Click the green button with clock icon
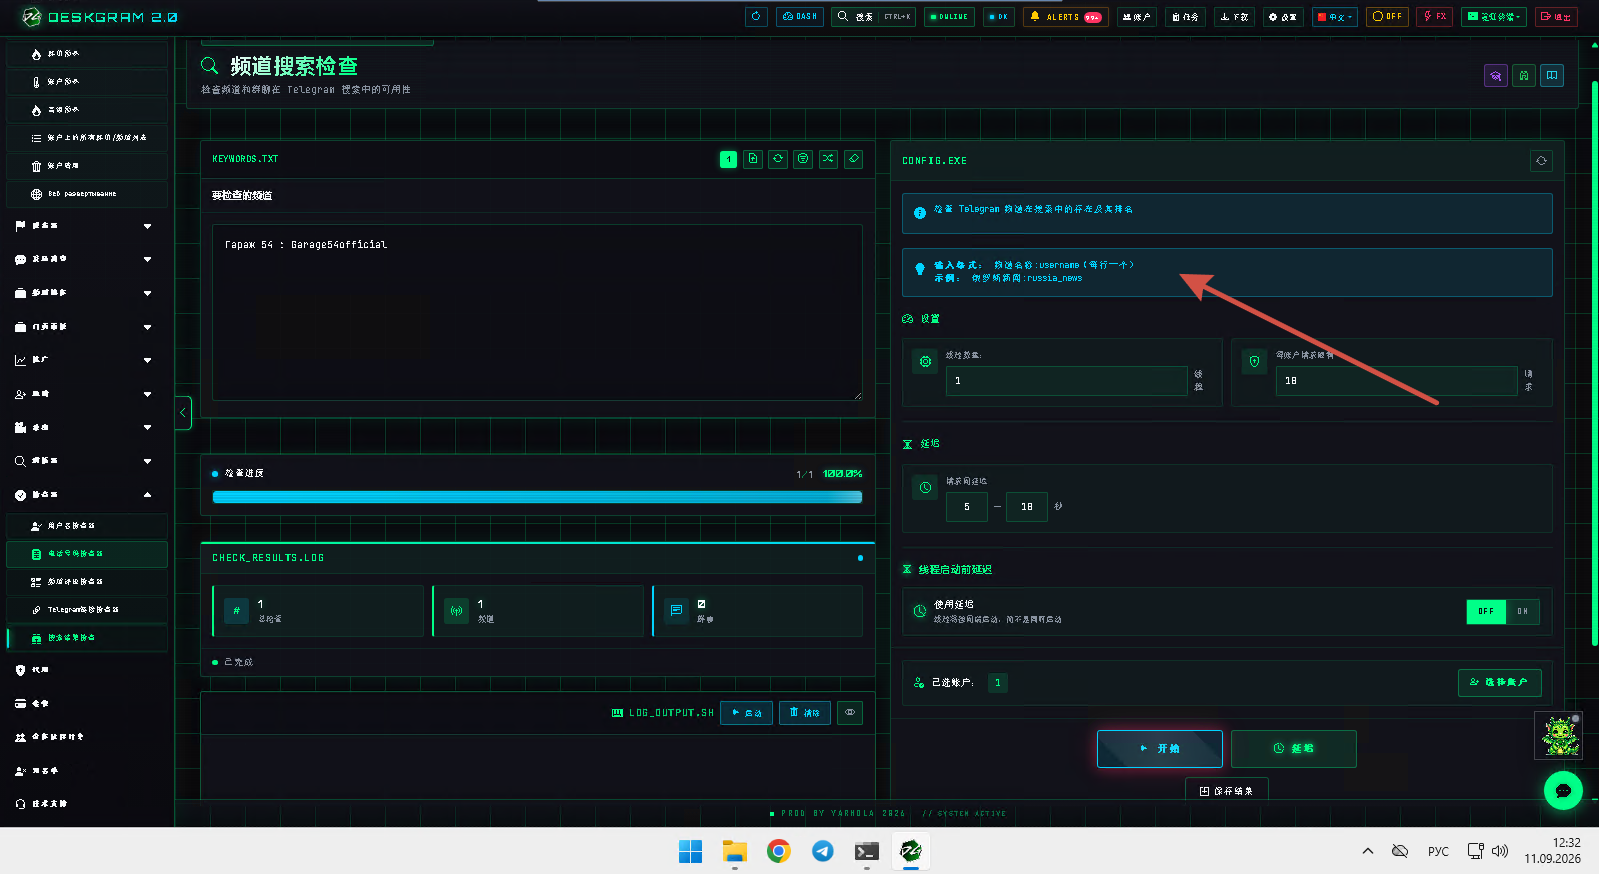The image size is (1599, 874). click(x=1294, y=749)
